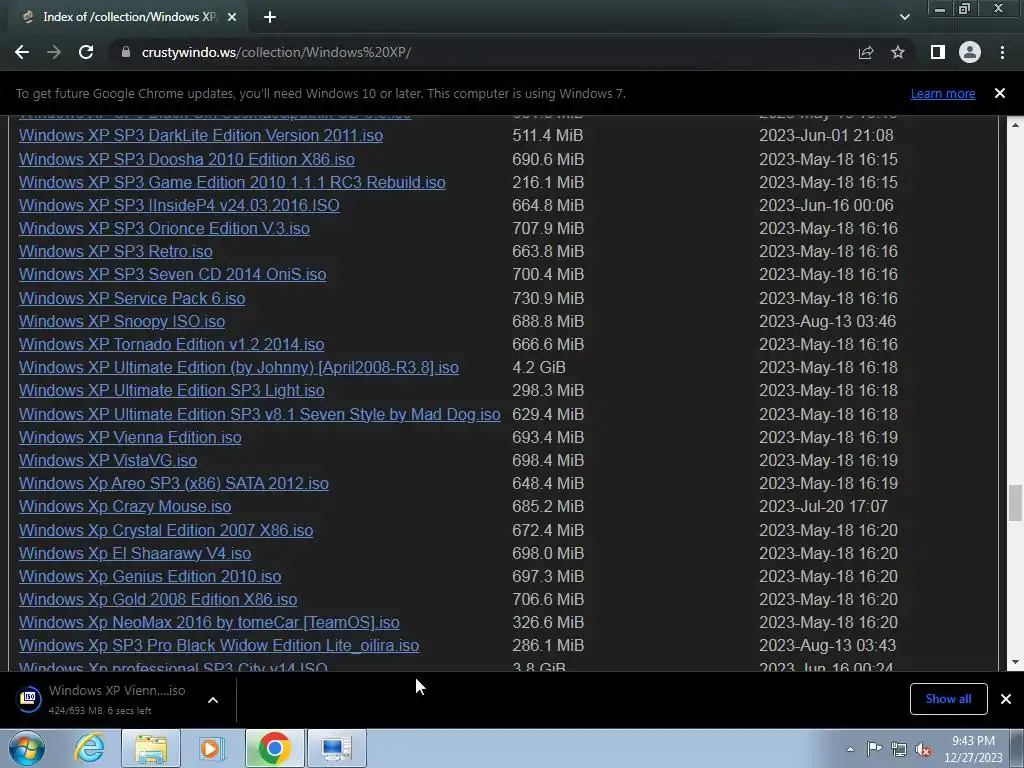
Task: Go back to the previous page
Action: click(x=22, y=52)
